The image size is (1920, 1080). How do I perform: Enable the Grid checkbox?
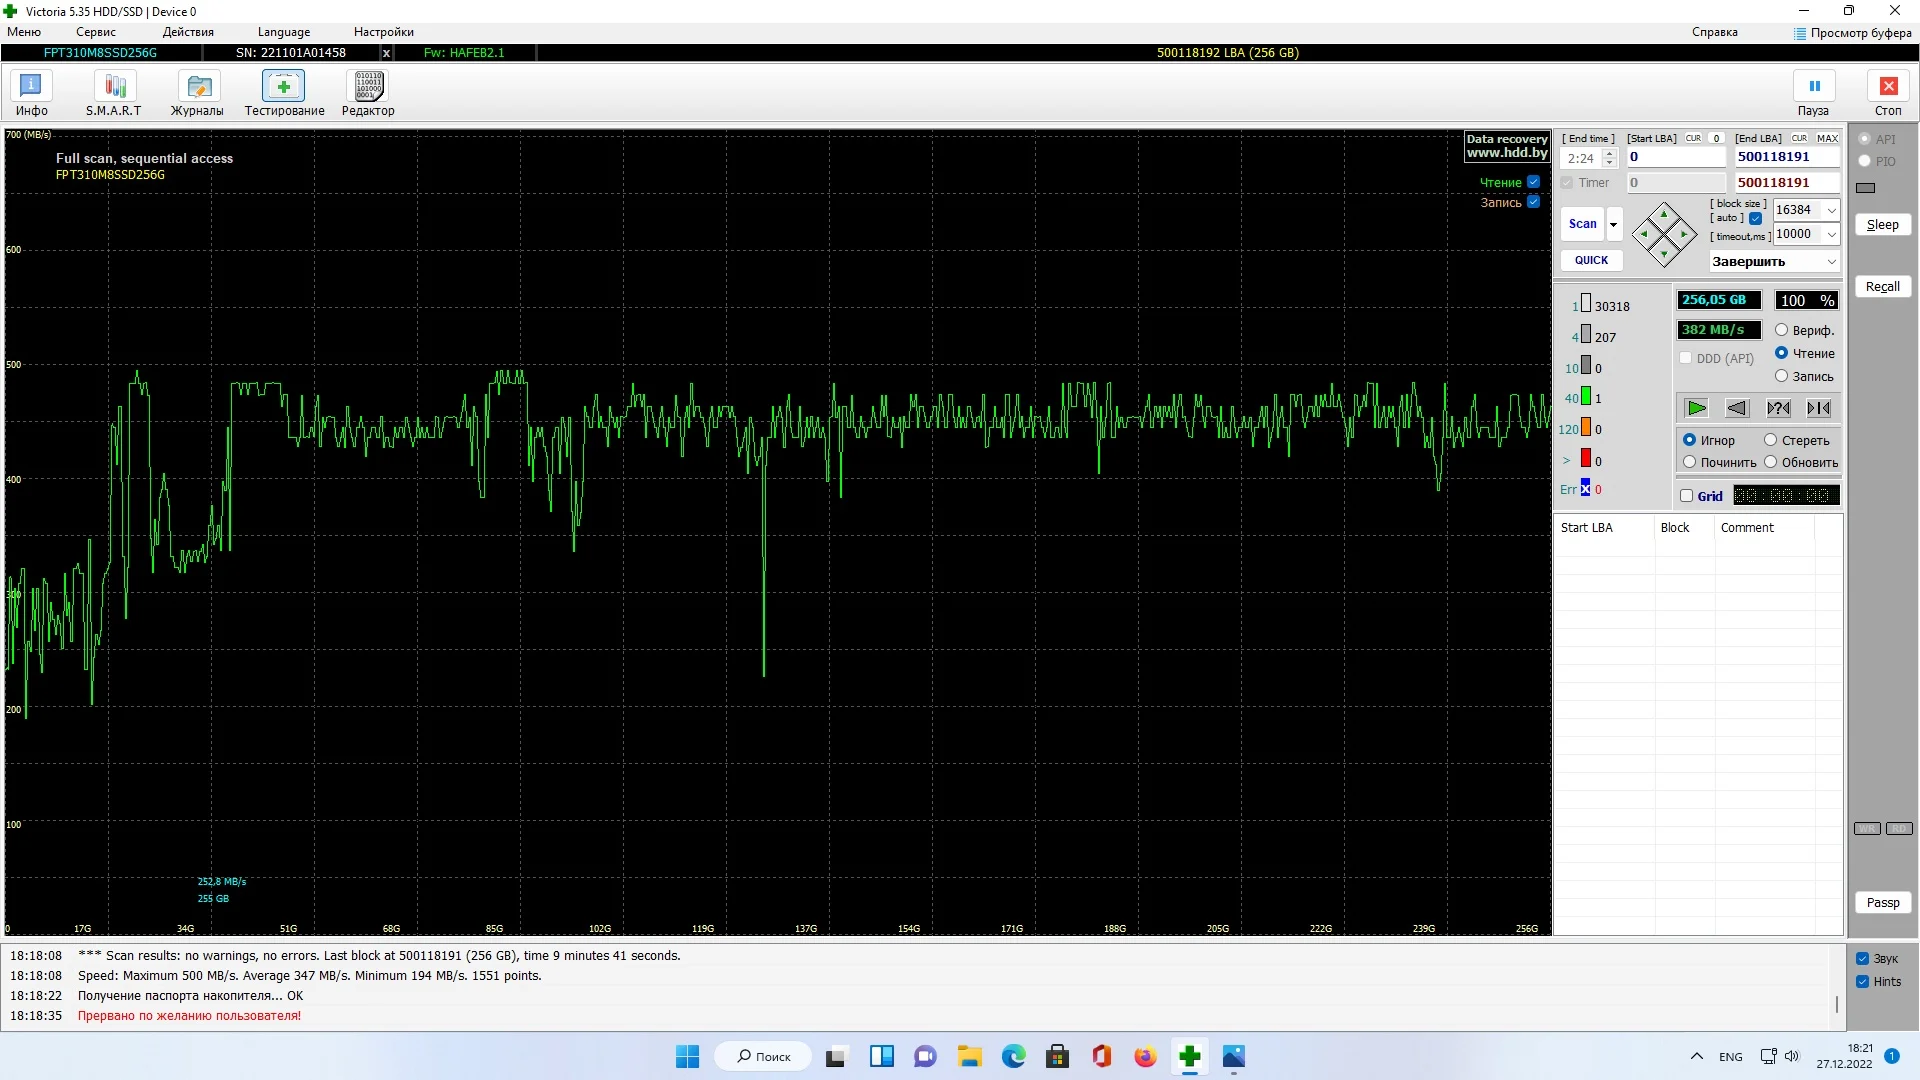tap(1687, 496)
